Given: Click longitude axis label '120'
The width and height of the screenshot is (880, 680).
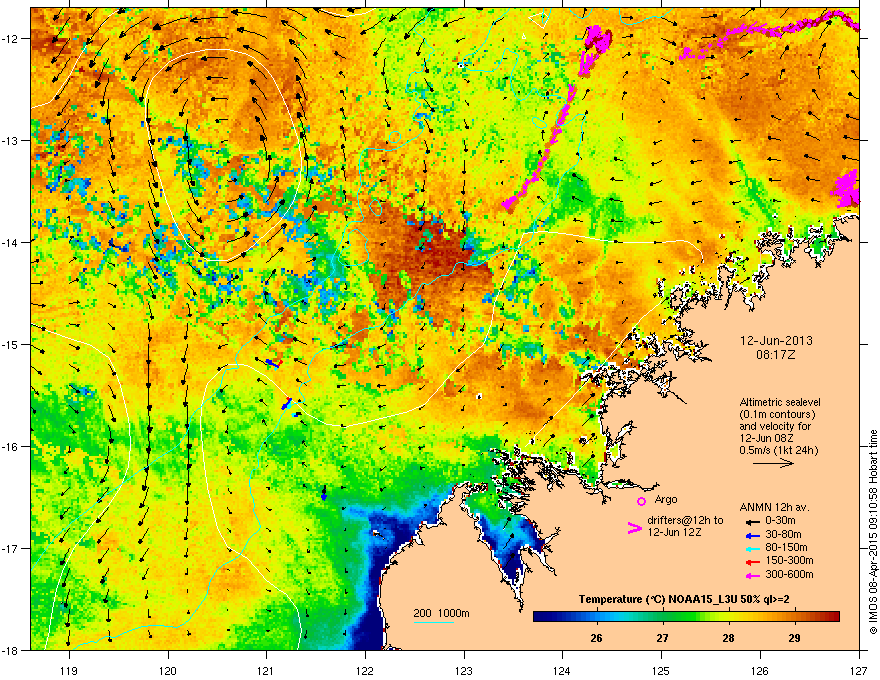Looking at the screenshot, I should (x=167, y=670).
